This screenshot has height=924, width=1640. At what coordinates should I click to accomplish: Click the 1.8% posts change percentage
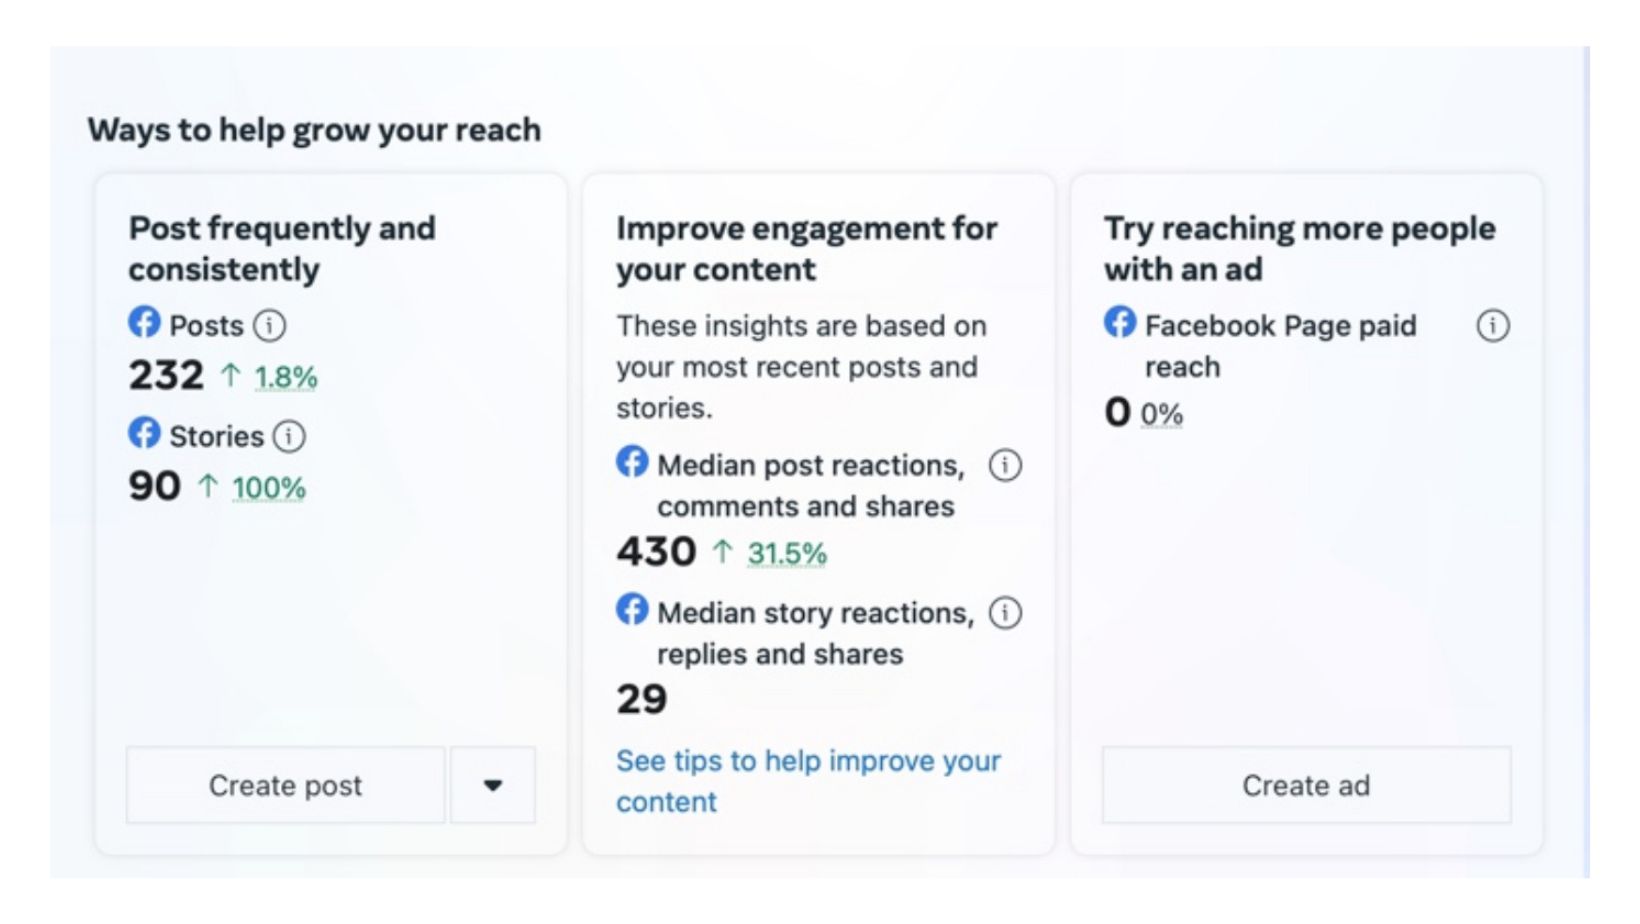[285, 377]
